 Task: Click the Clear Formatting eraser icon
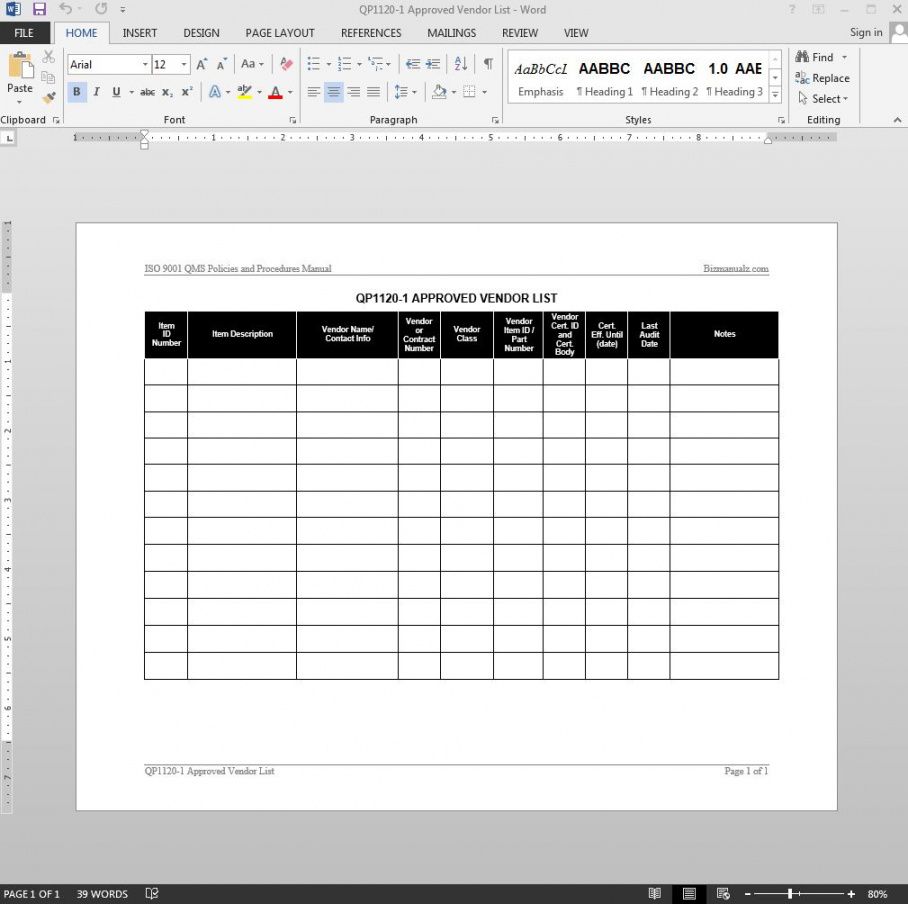pos(287,64)
